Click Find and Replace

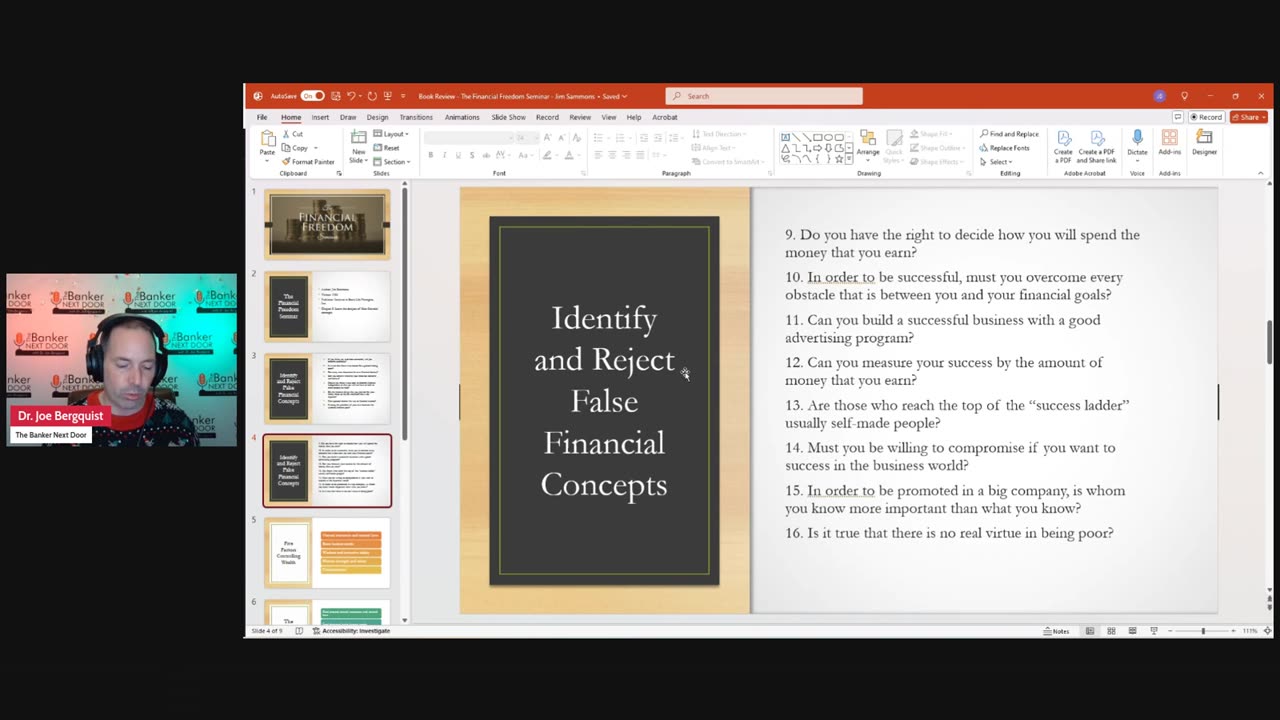[1009, 134]
